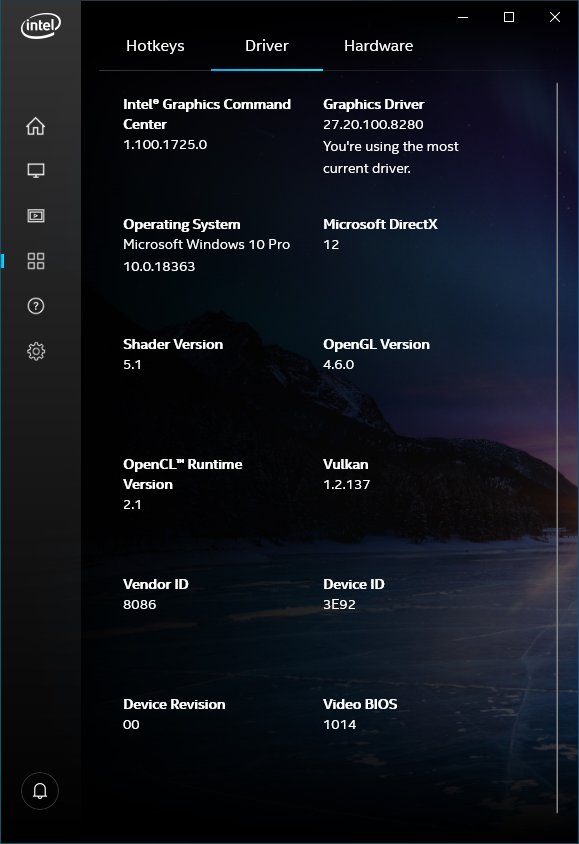Click the 'Vulkan' heading

pos(345,465)
